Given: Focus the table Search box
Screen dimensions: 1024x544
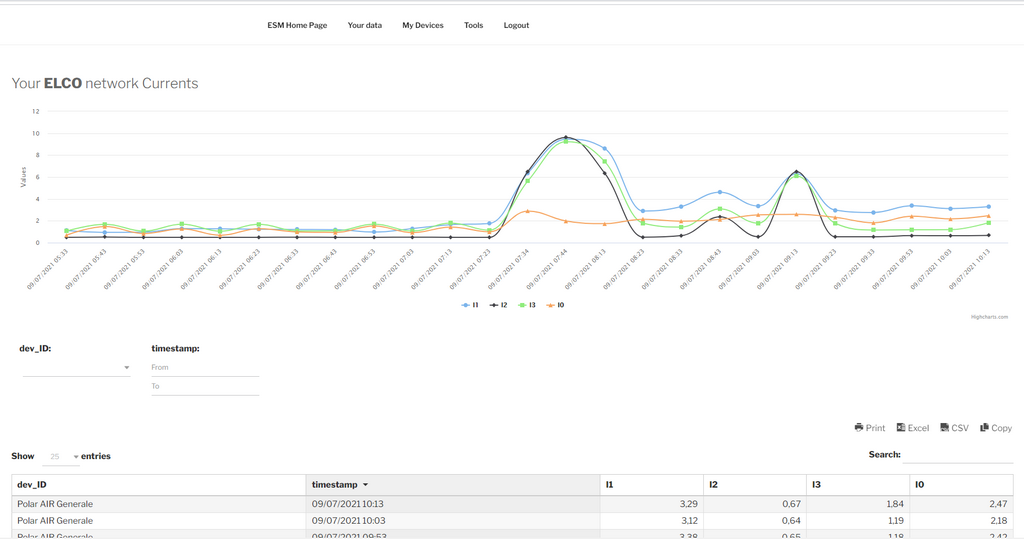Looking at the screenshot, I should 957,455.
